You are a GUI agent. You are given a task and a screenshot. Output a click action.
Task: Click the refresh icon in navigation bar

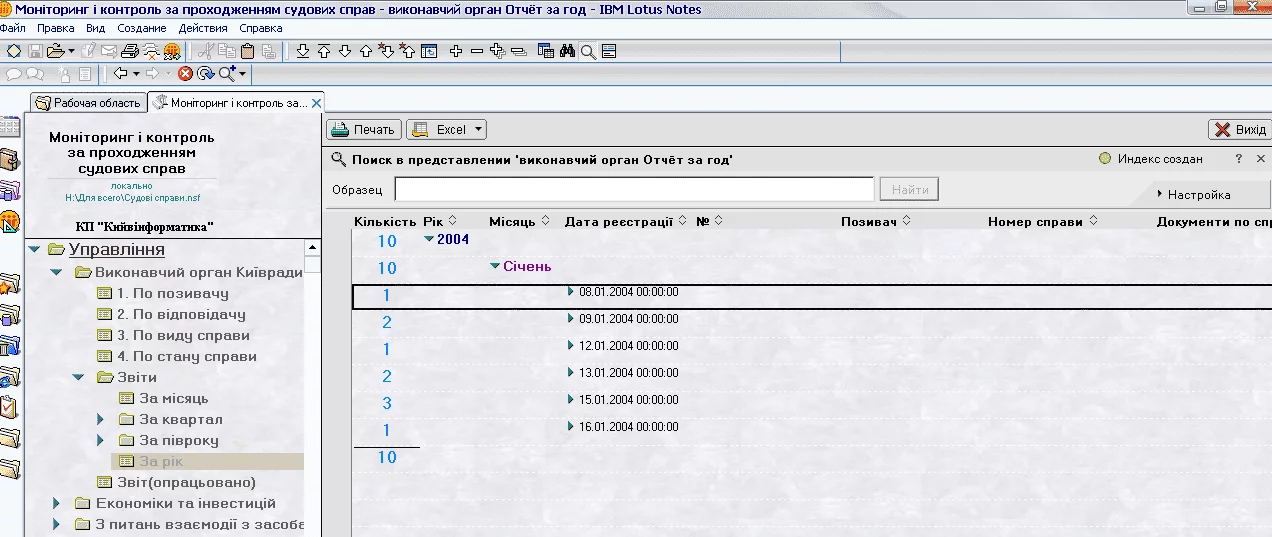coord(205,73)
